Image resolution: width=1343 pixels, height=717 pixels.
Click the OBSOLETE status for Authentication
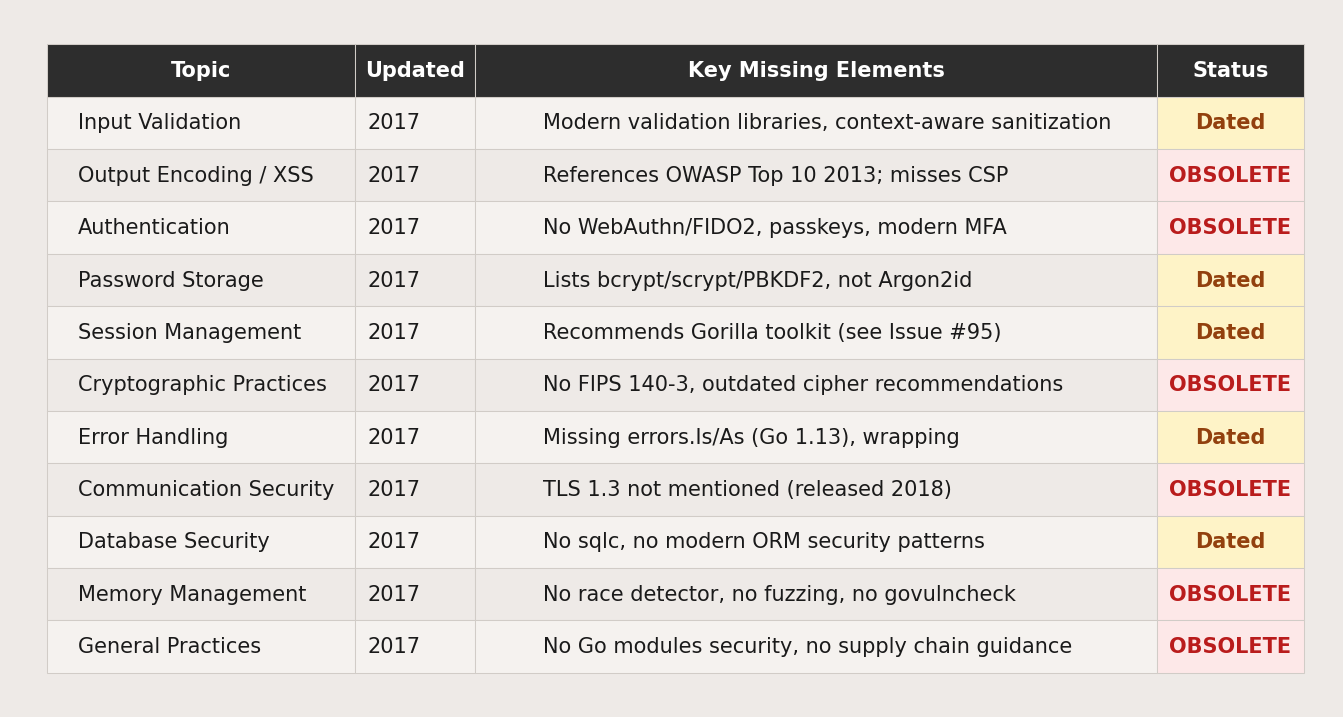(1230, 228)
